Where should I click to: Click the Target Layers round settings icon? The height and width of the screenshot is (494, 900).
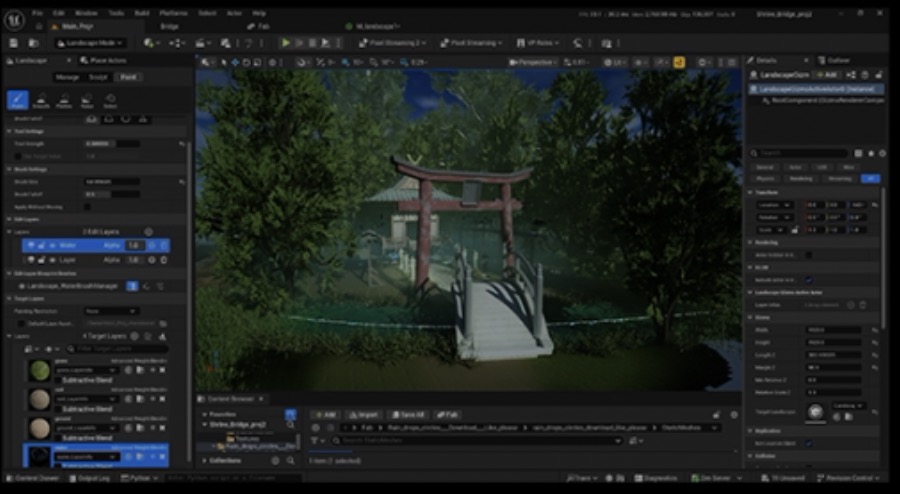pyautogui.click(x=134, y=336)
